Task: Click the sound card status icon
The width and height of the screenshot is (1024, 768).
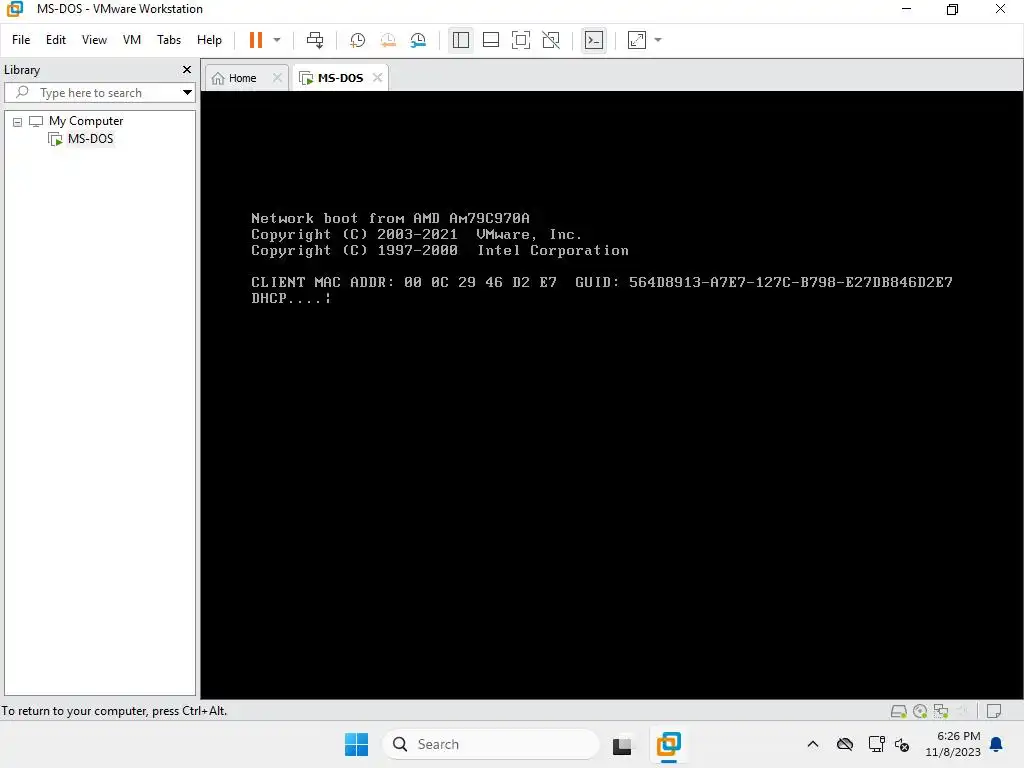Action: tap(961, 711)
